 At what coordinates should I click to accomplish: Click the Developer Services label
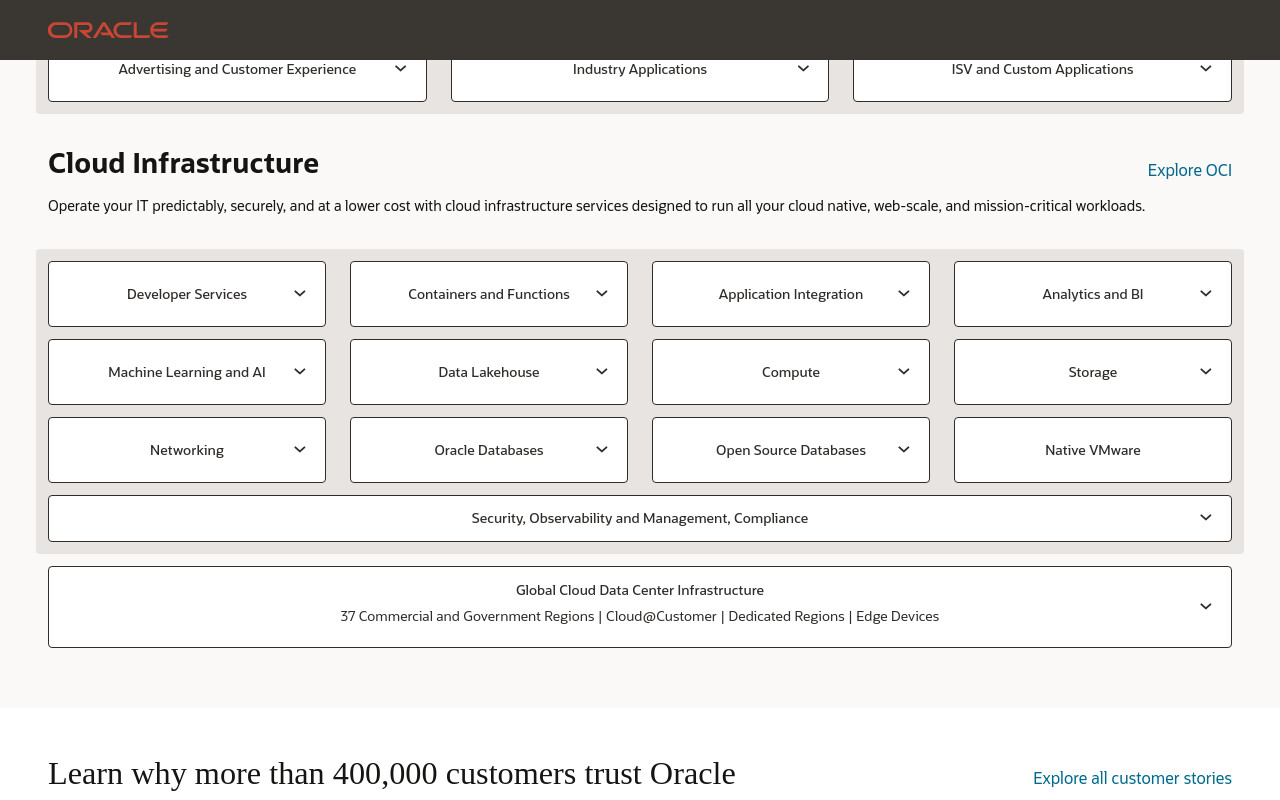click(x=187, y=294)
